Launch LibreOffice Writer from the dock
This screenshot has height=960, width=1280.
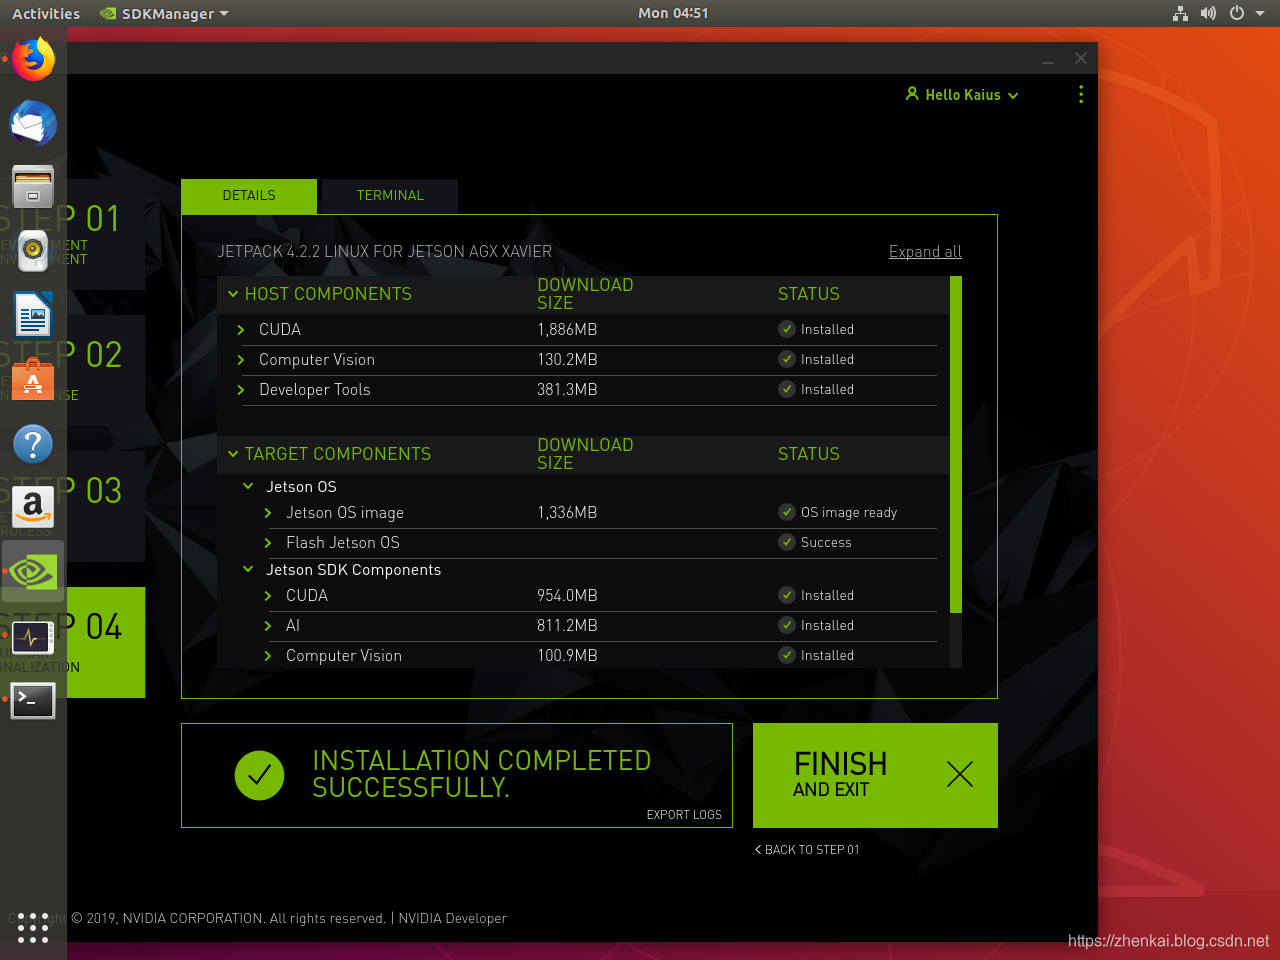33,315
